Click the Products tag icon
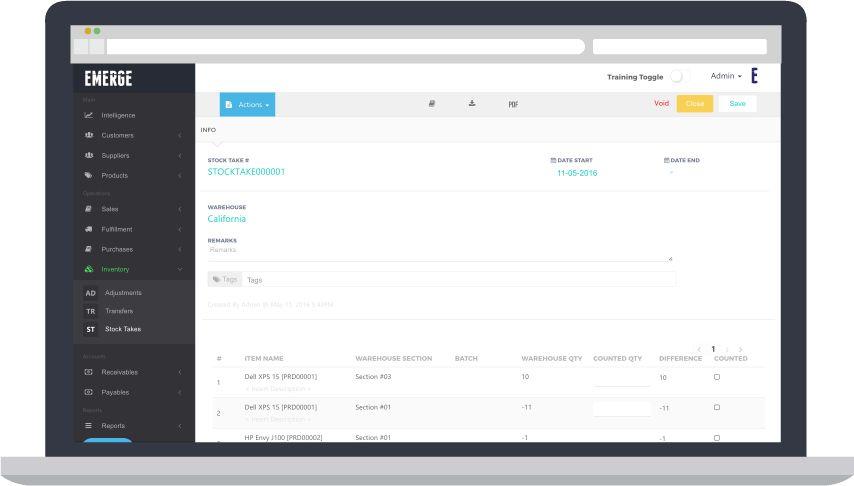Screen dimensions: 854x486 [88, 175]
